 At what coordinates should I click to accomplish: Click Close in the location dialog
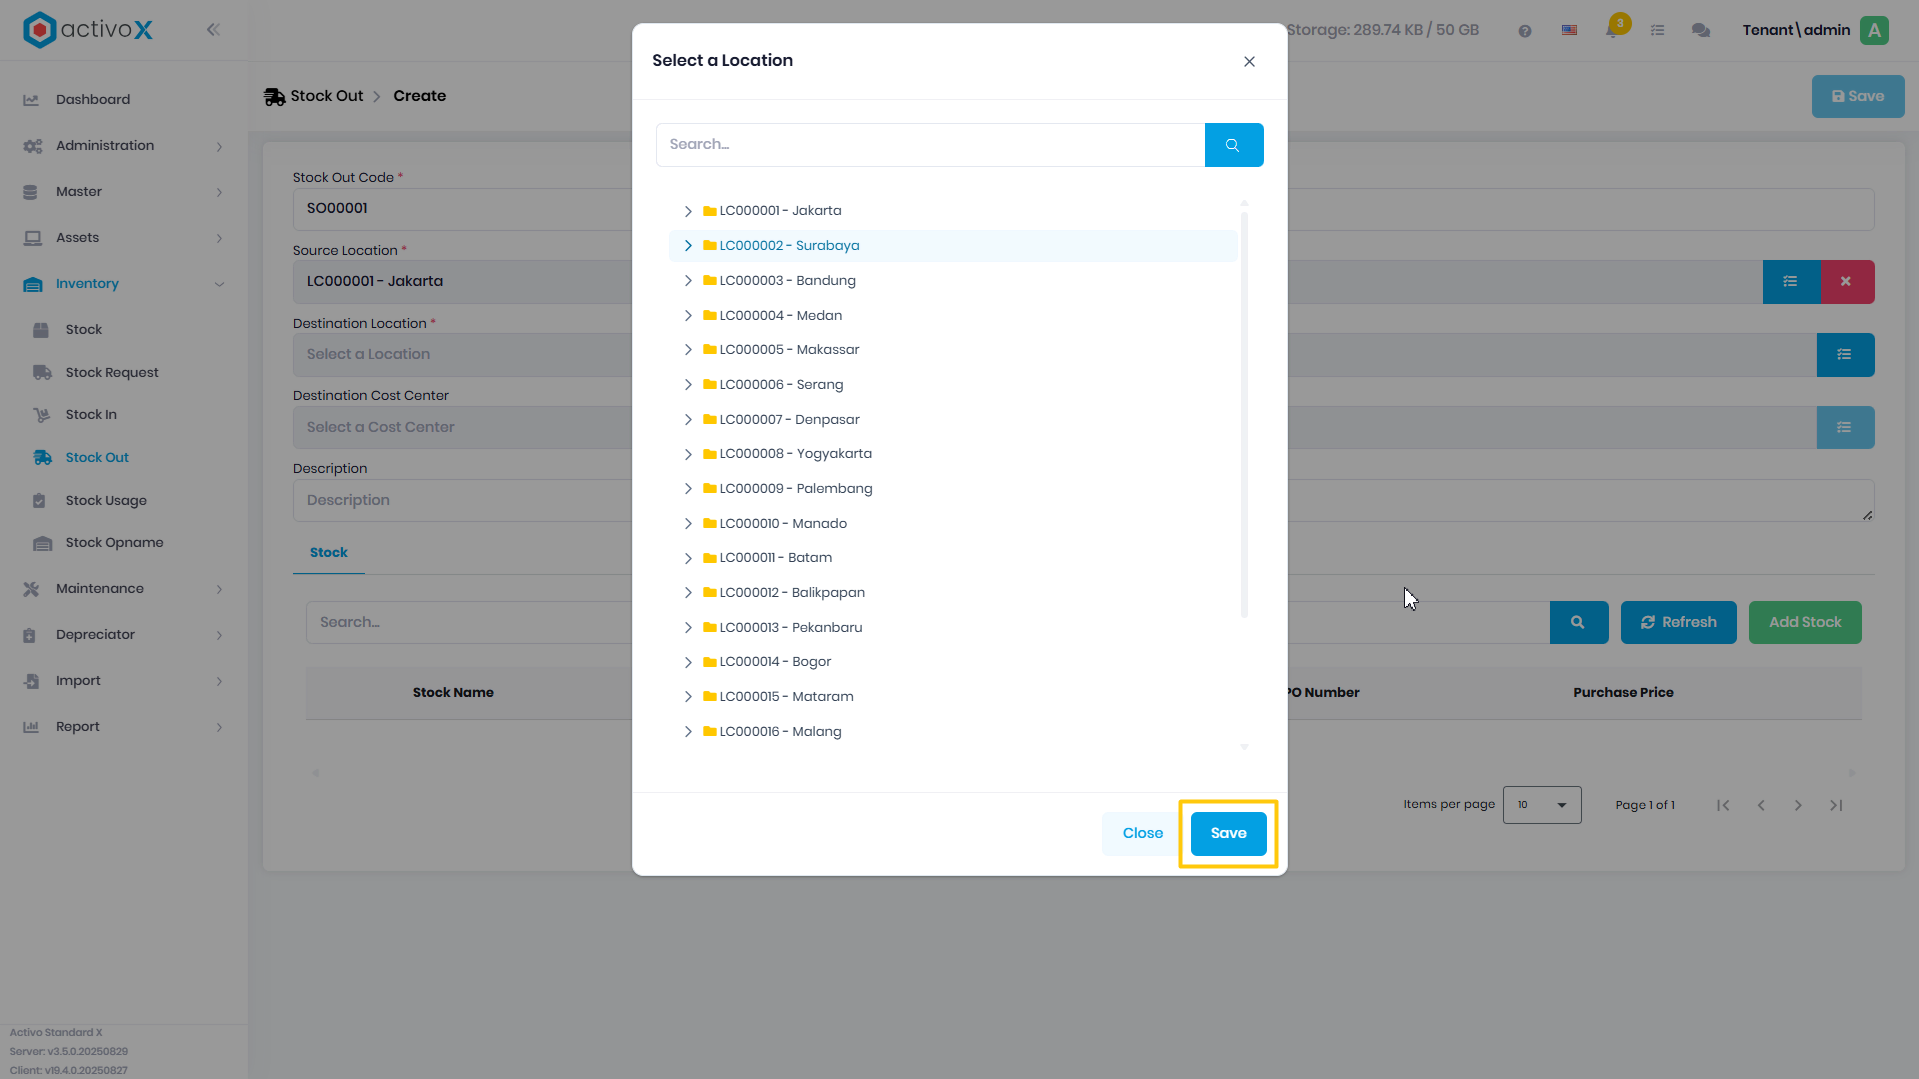tap(1142, 834)
